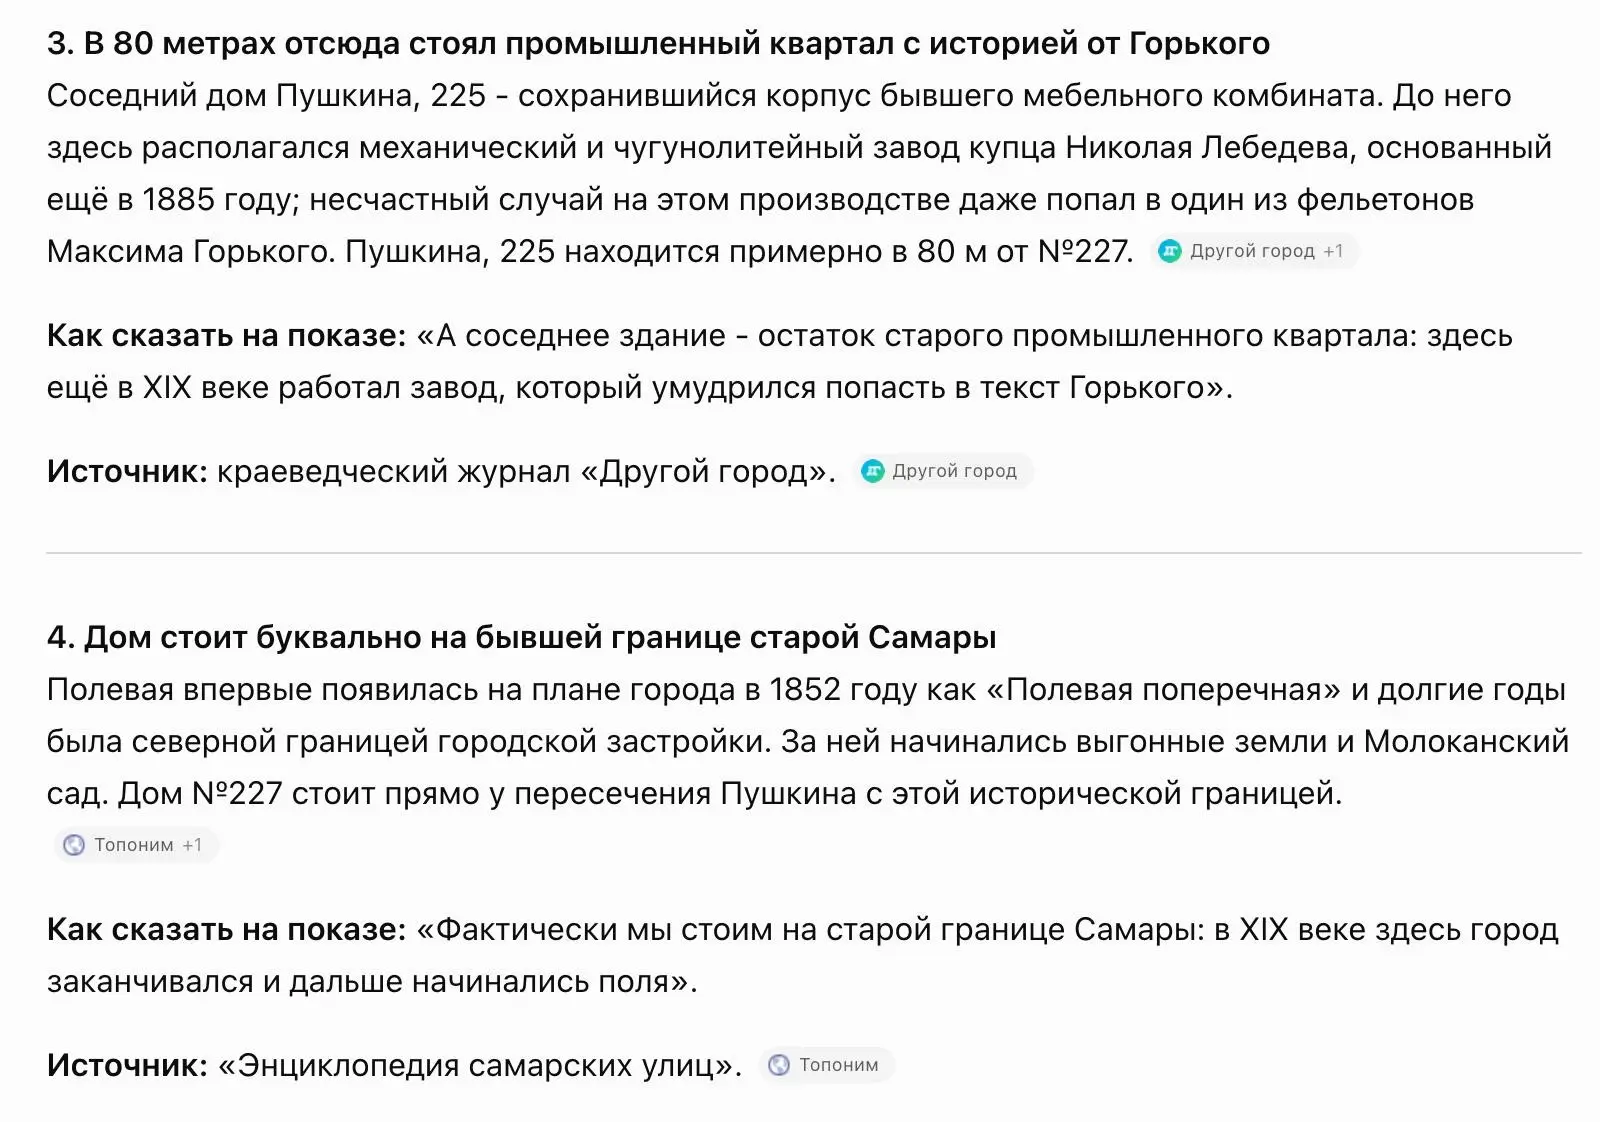
Task: Click the «Источник:» label before краеведческий журнал
Action: 127,471
